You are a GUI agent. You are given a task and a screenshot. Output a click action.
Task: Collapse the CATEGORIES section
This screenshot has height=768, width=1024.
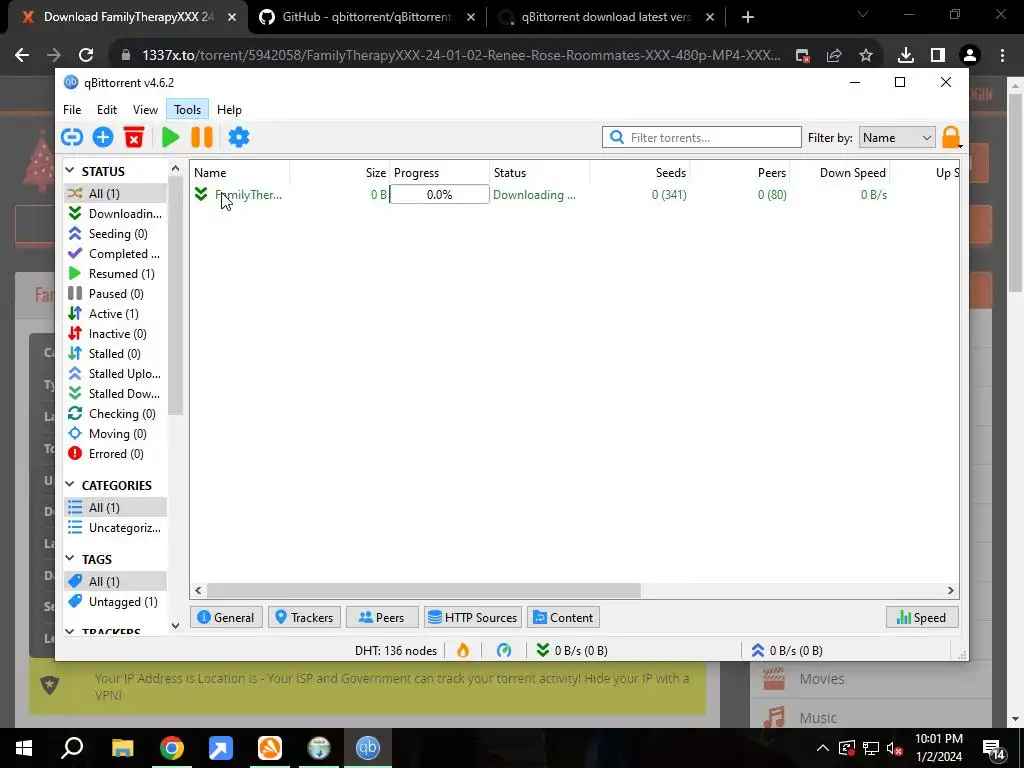pyautogui.click(x=70, y=485)
